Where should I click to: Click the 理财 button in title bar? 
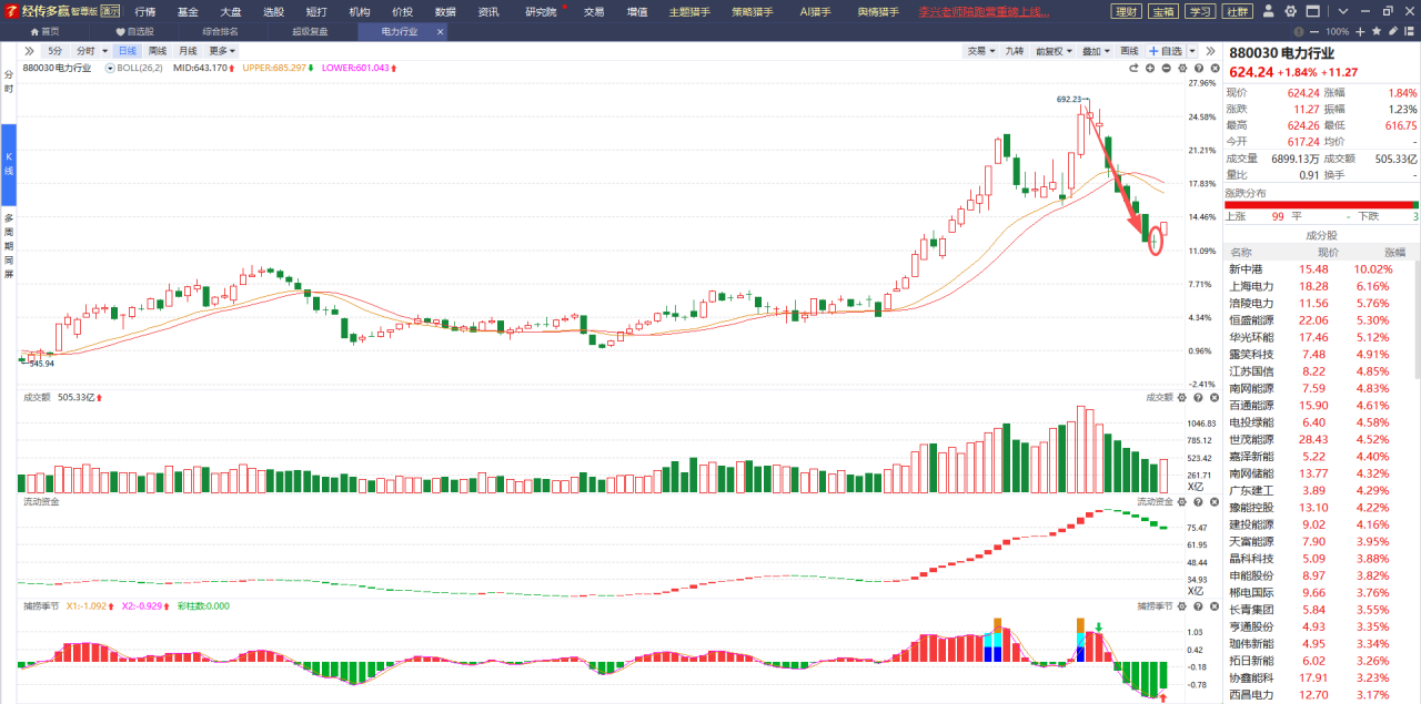click(1126, 12)
